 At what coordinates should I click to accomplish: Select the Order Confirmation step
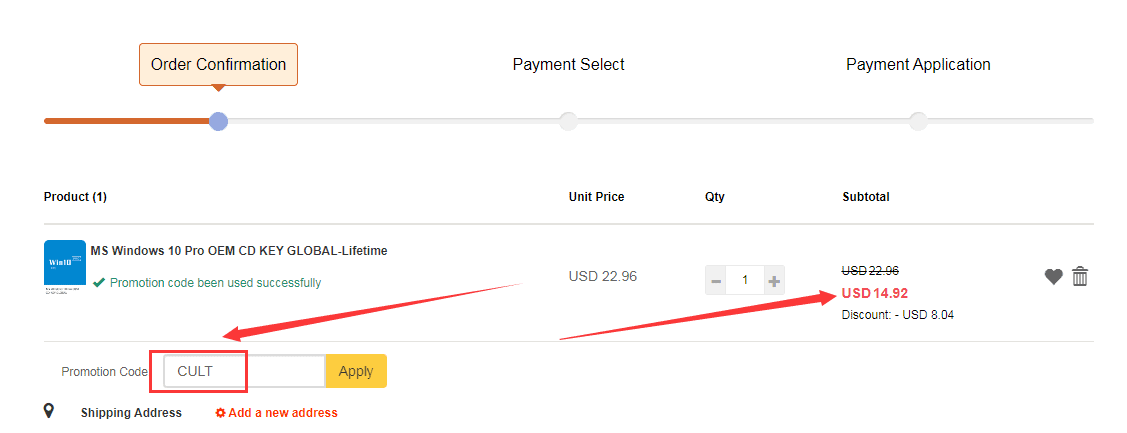point(218,65)
